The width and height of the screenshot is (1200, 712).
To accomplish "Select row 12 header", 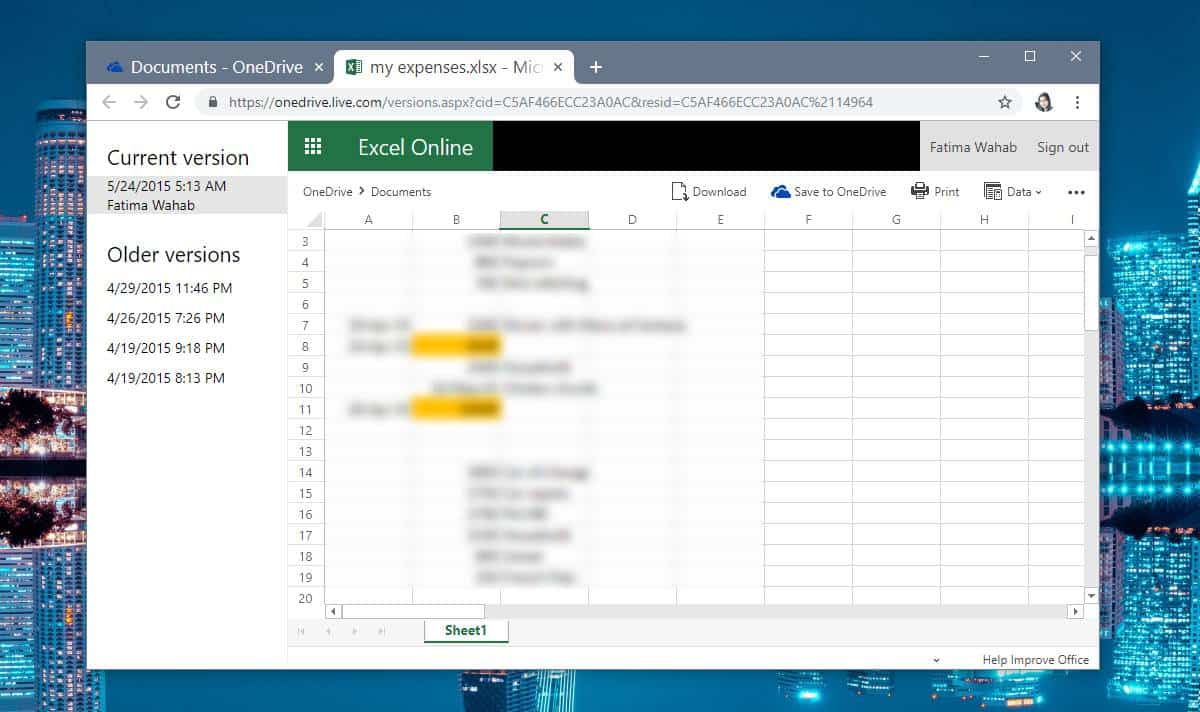I will [x=306, y=430].
